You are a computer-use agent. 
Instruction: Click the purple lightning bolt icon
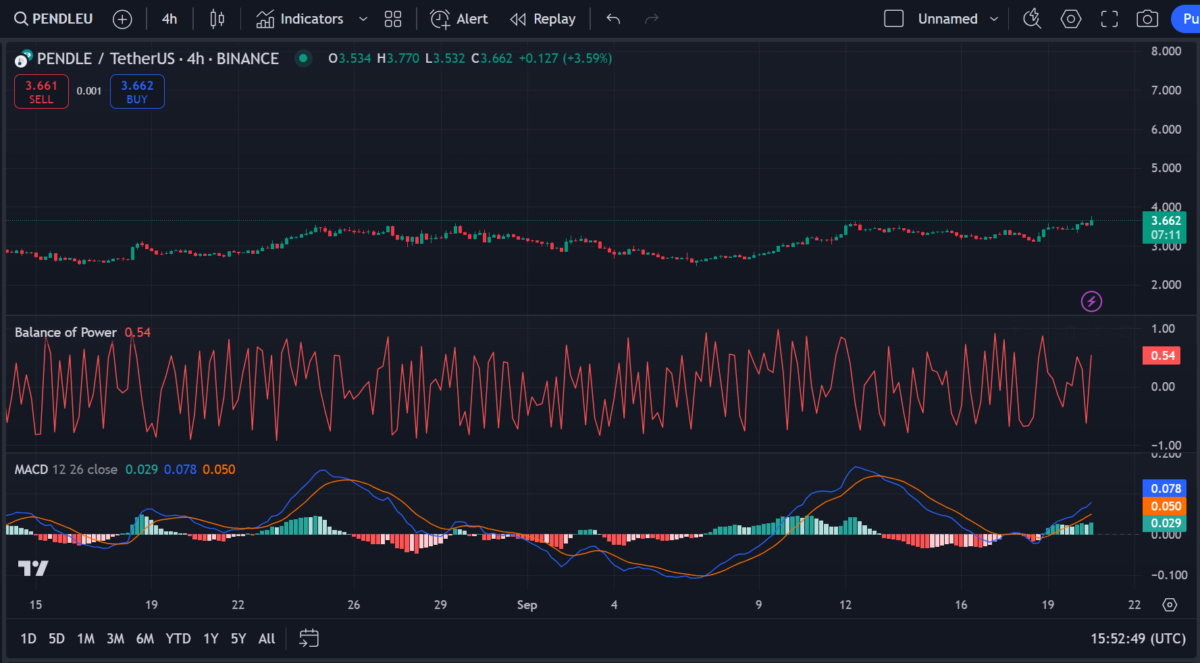coord(1092,300)
